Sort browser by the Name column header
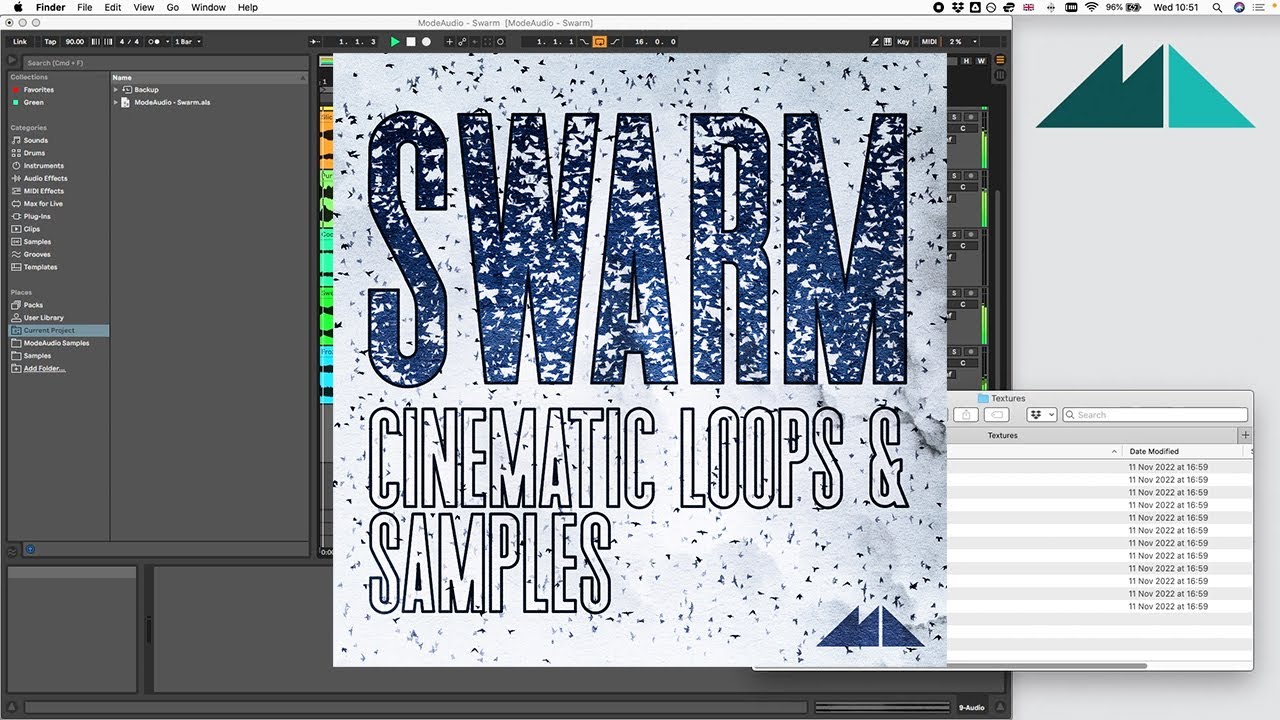1280x720 pixels. pos(209,77)
